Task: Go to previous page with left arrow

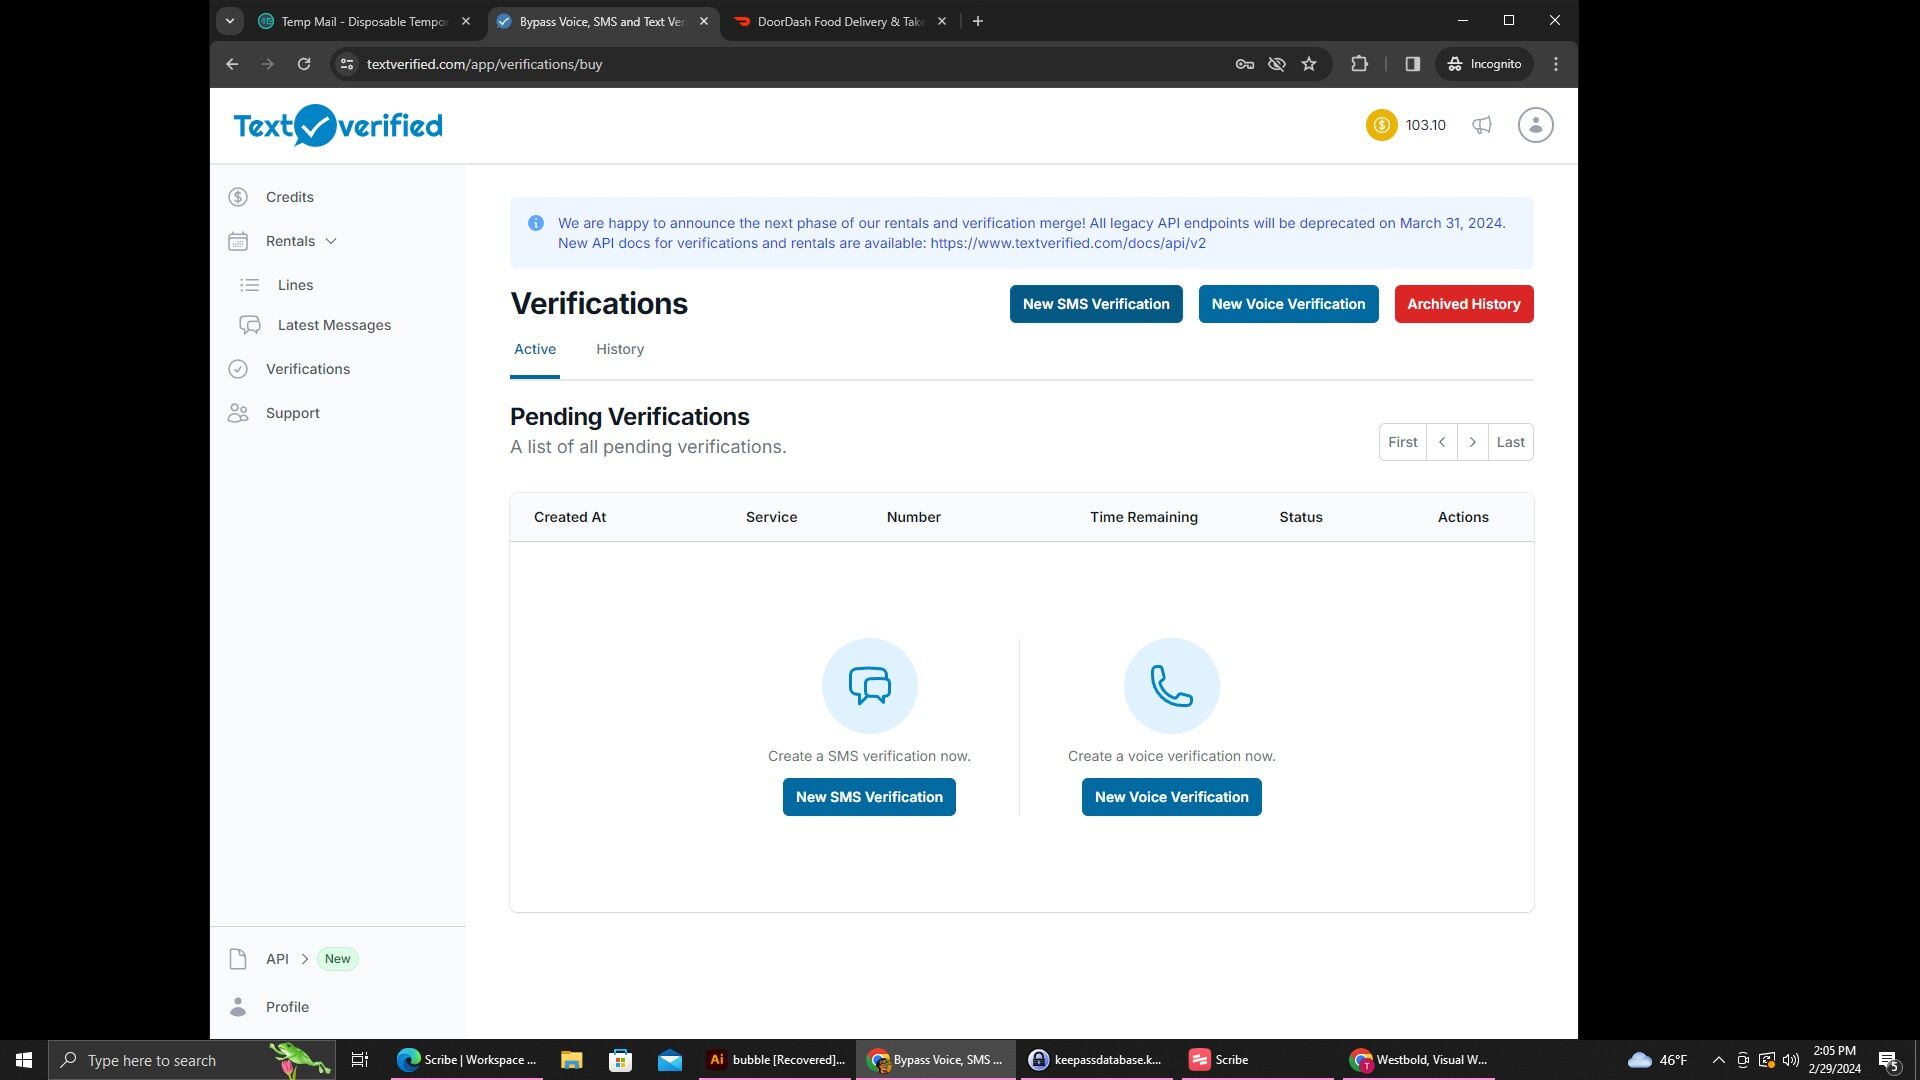Action: 1442,442
